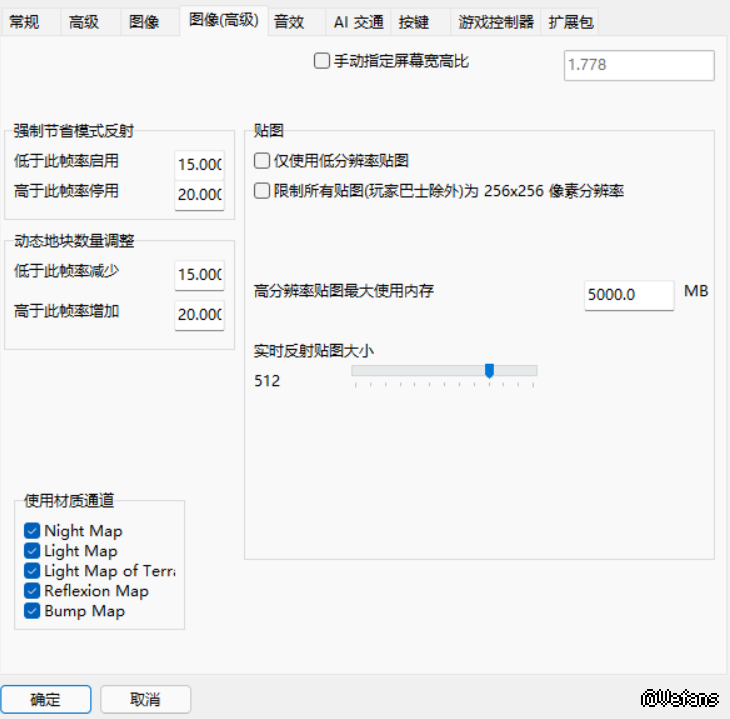Click the 取消 button
The image size is (730, 719).
[x=145, y=699]
